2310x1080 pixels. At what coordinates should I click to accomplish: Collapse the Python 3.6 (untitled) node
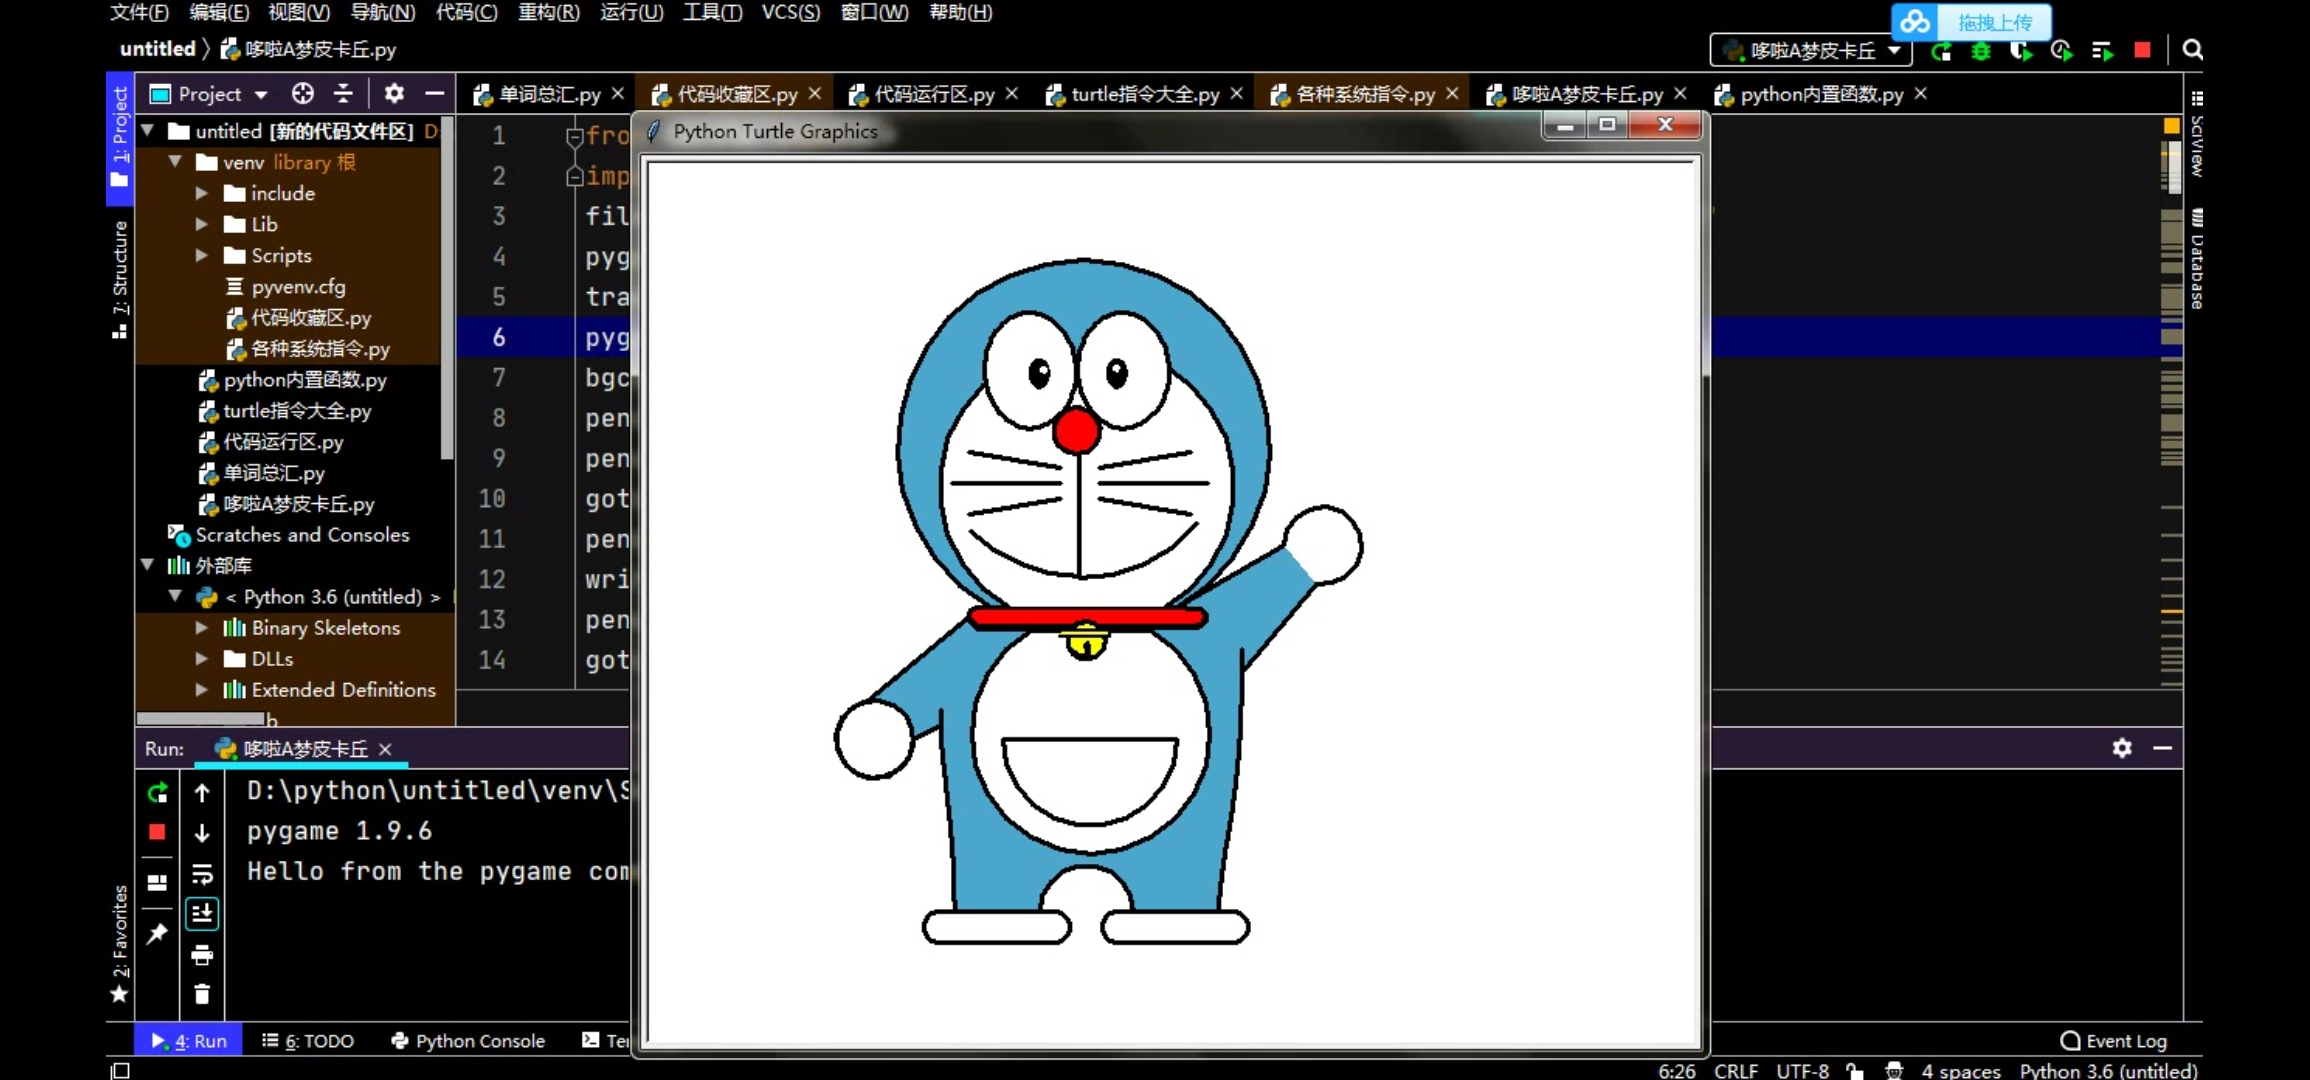(x=175, y=596)
